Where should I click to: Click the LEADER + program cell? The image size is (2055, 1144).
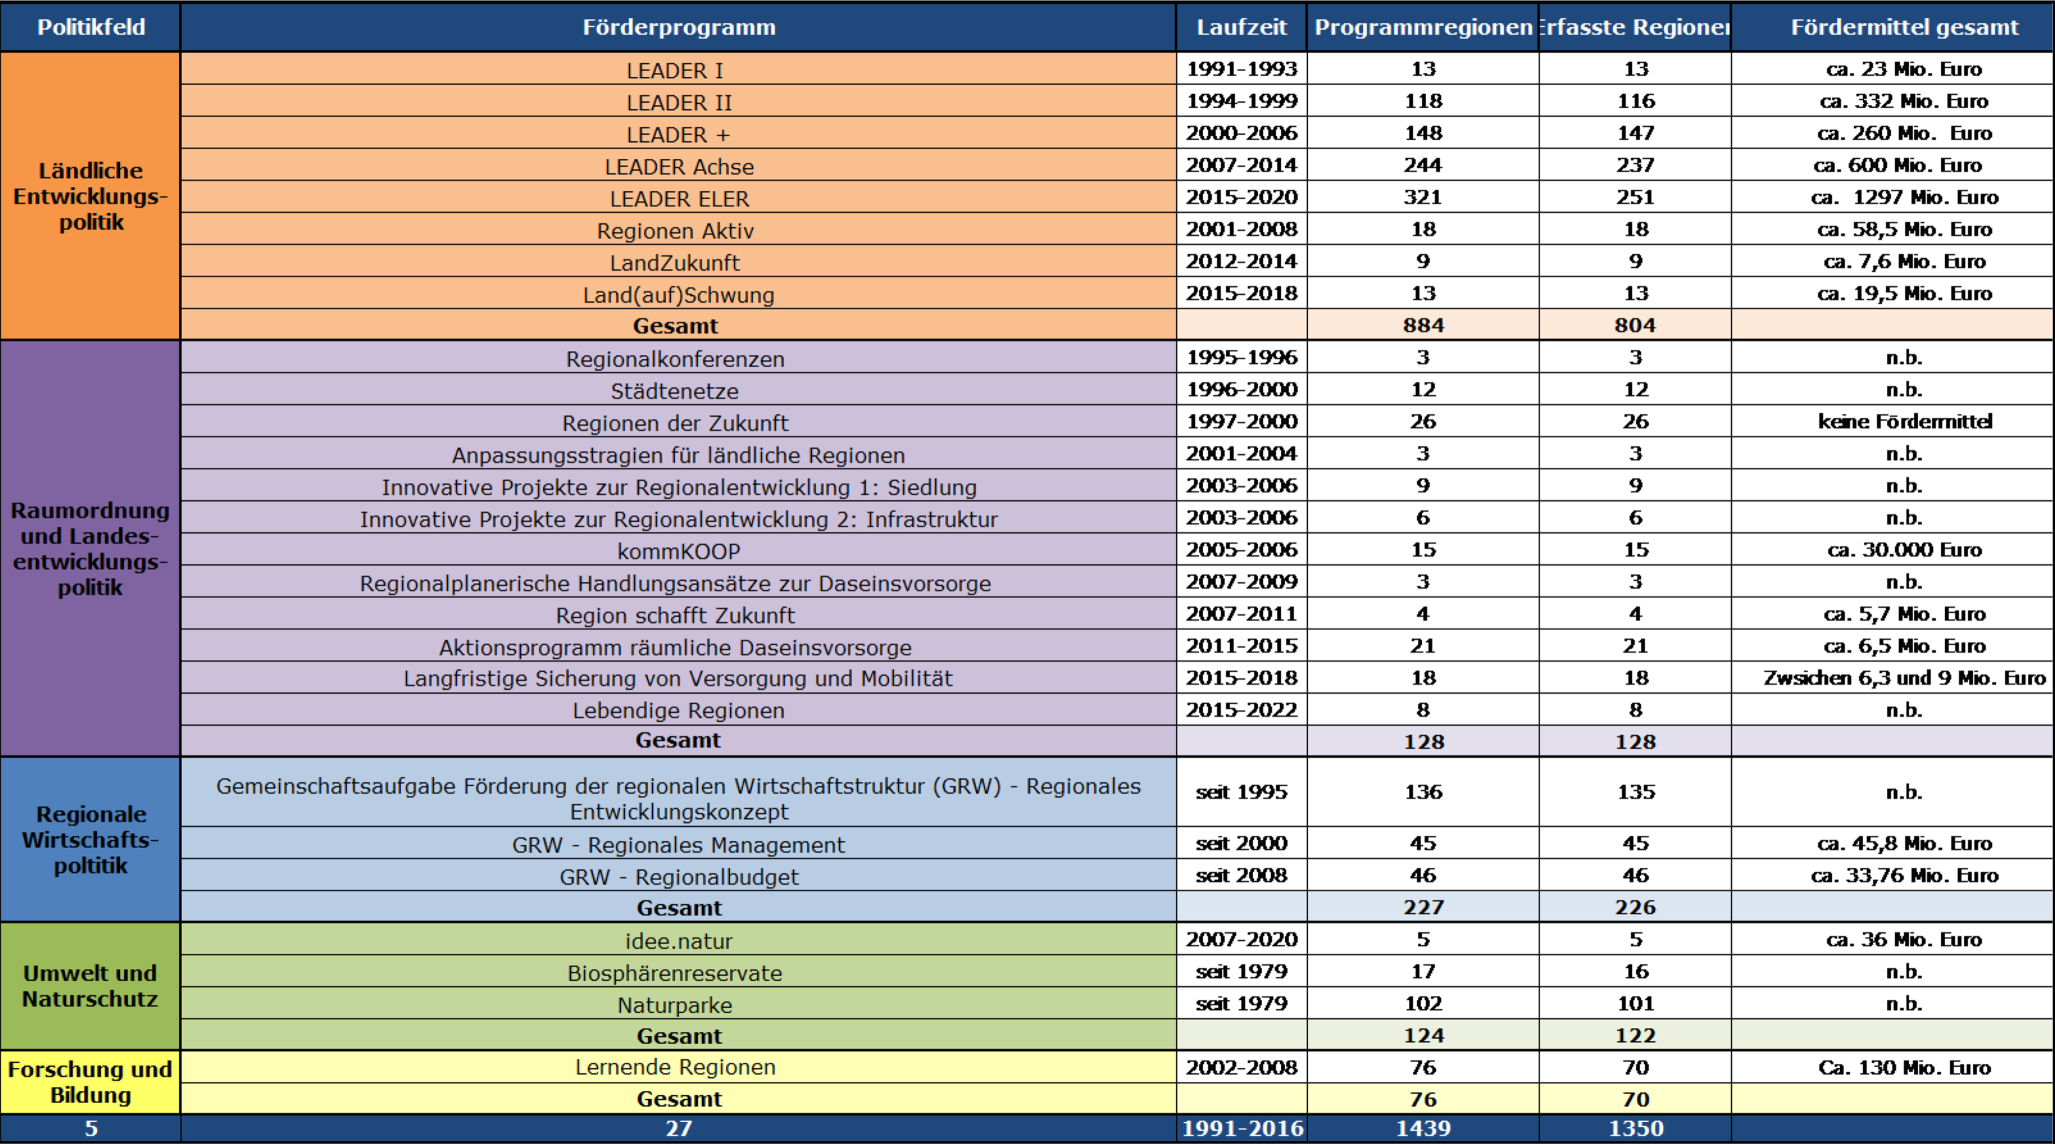(678, 133)
